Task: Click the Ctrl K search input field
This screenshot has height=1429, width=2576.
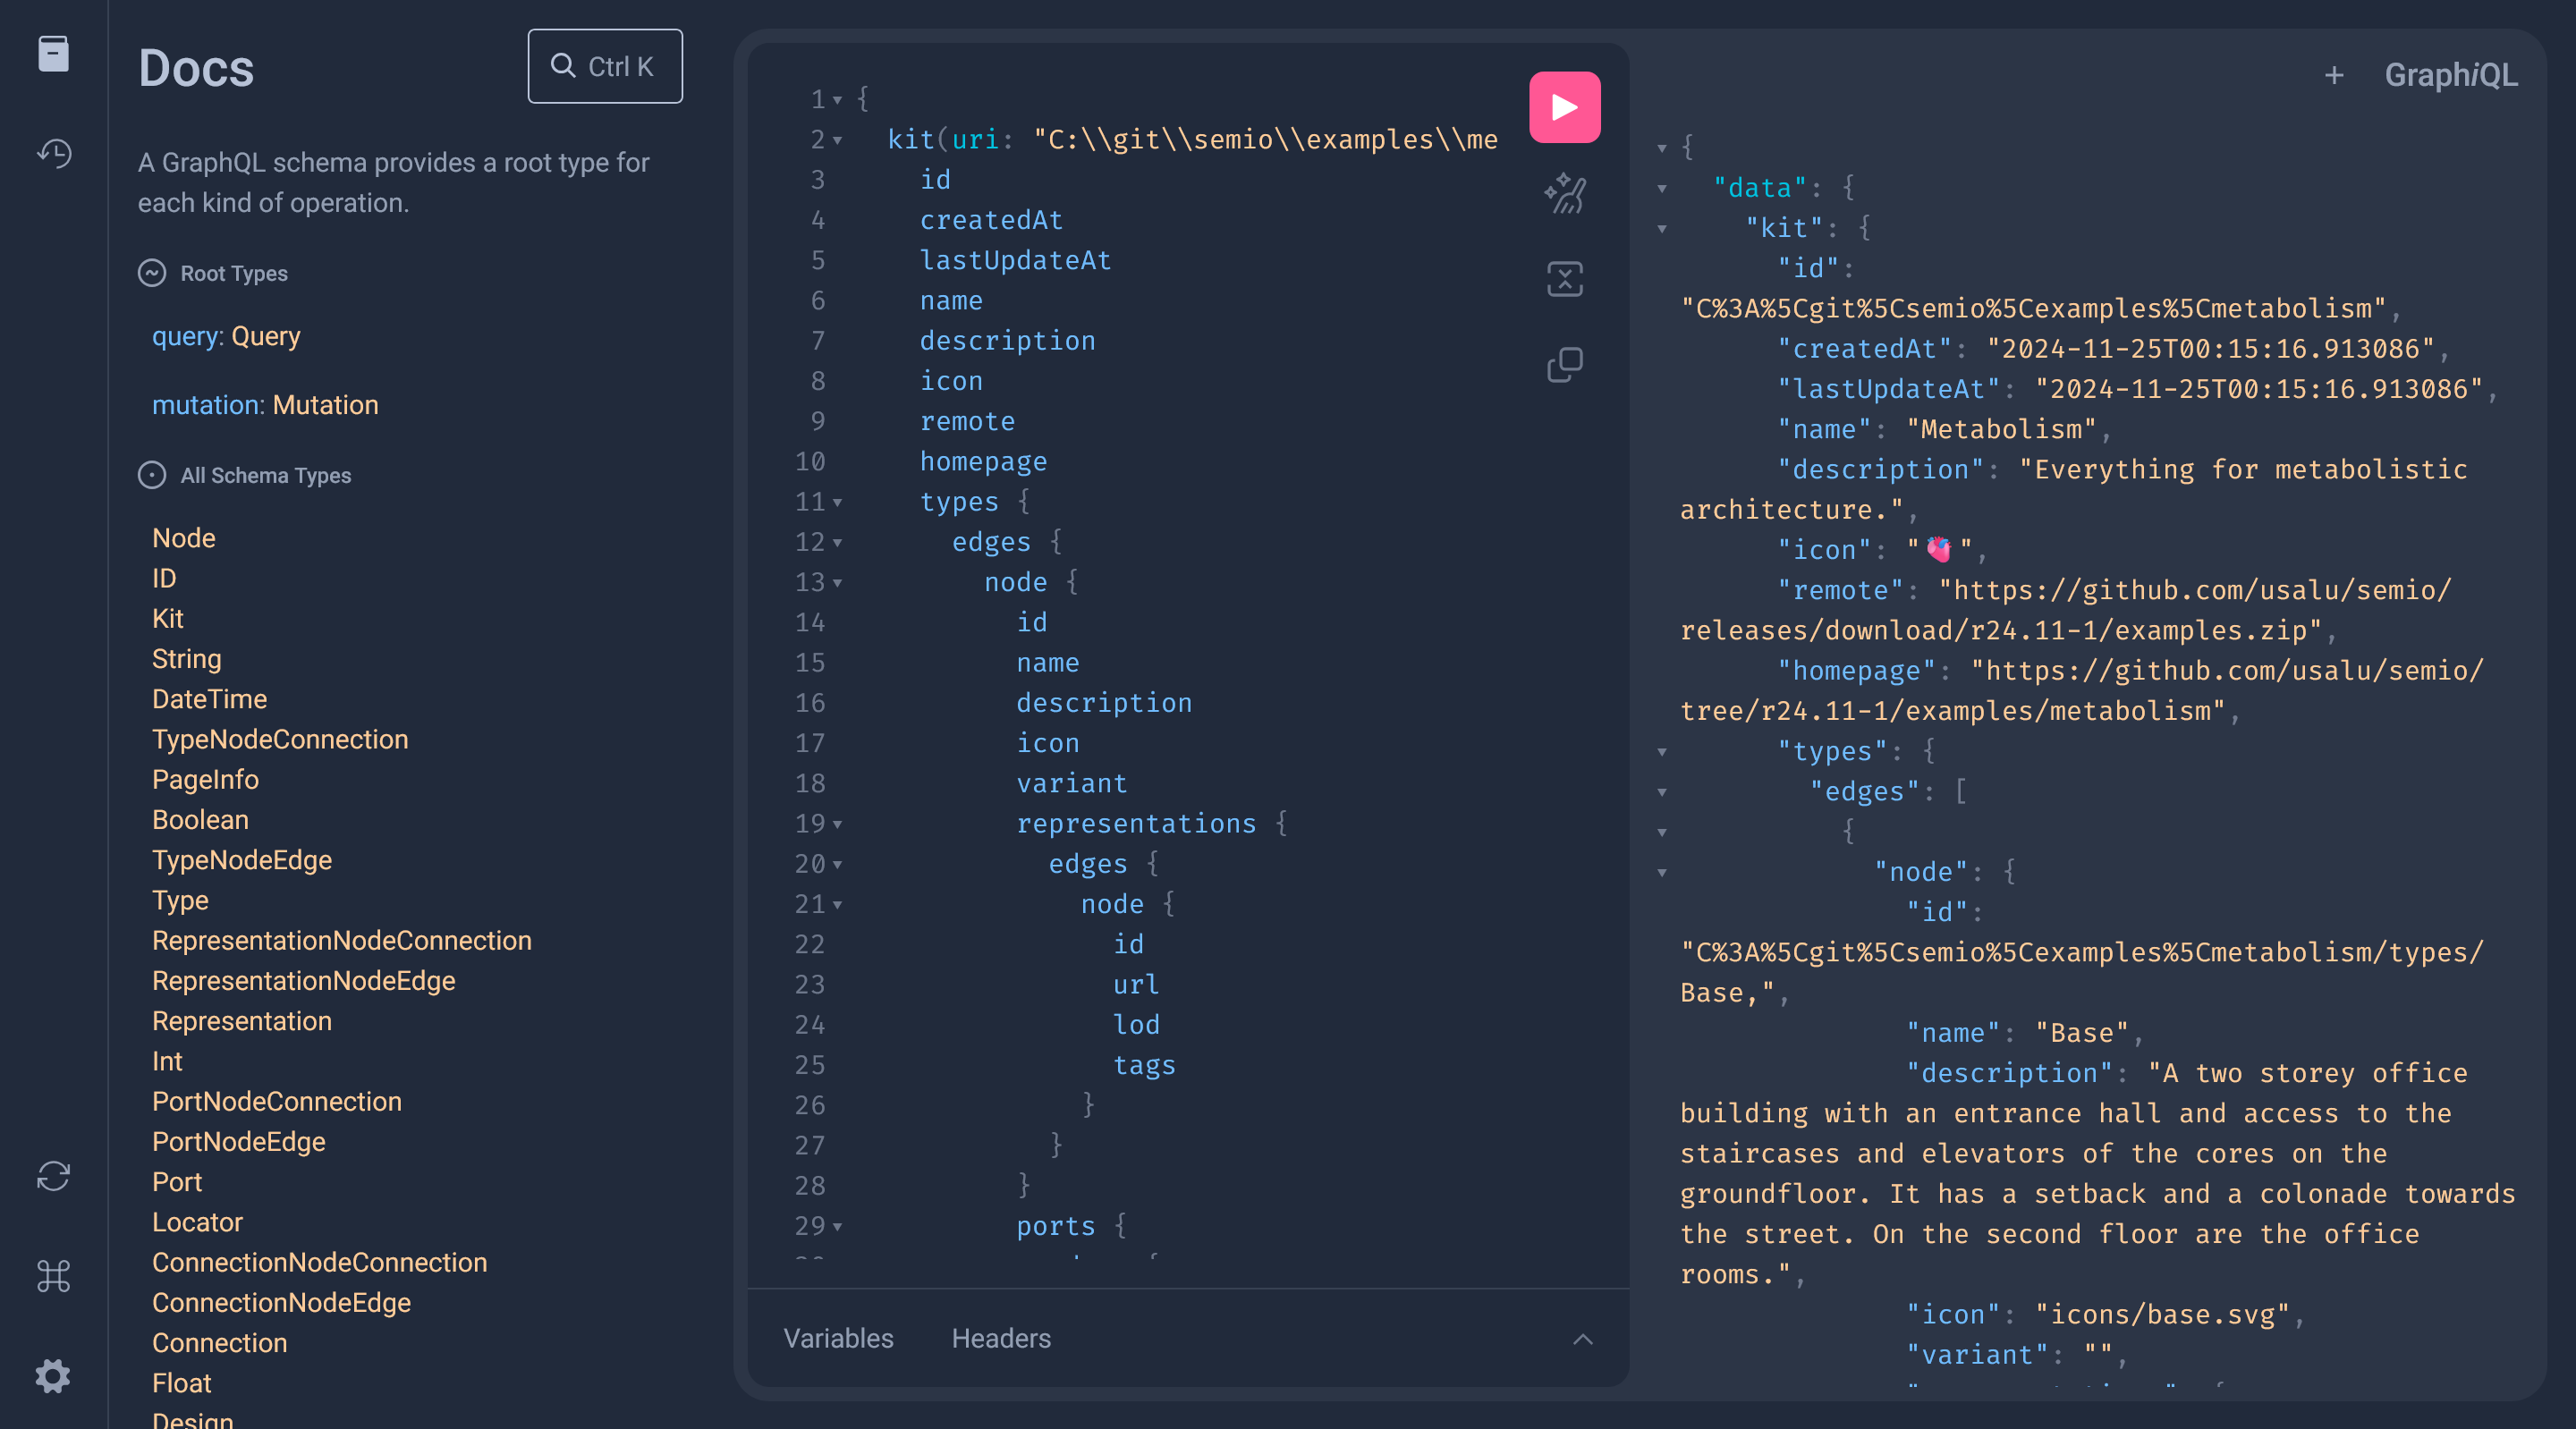Action: [x=606, y=65]
